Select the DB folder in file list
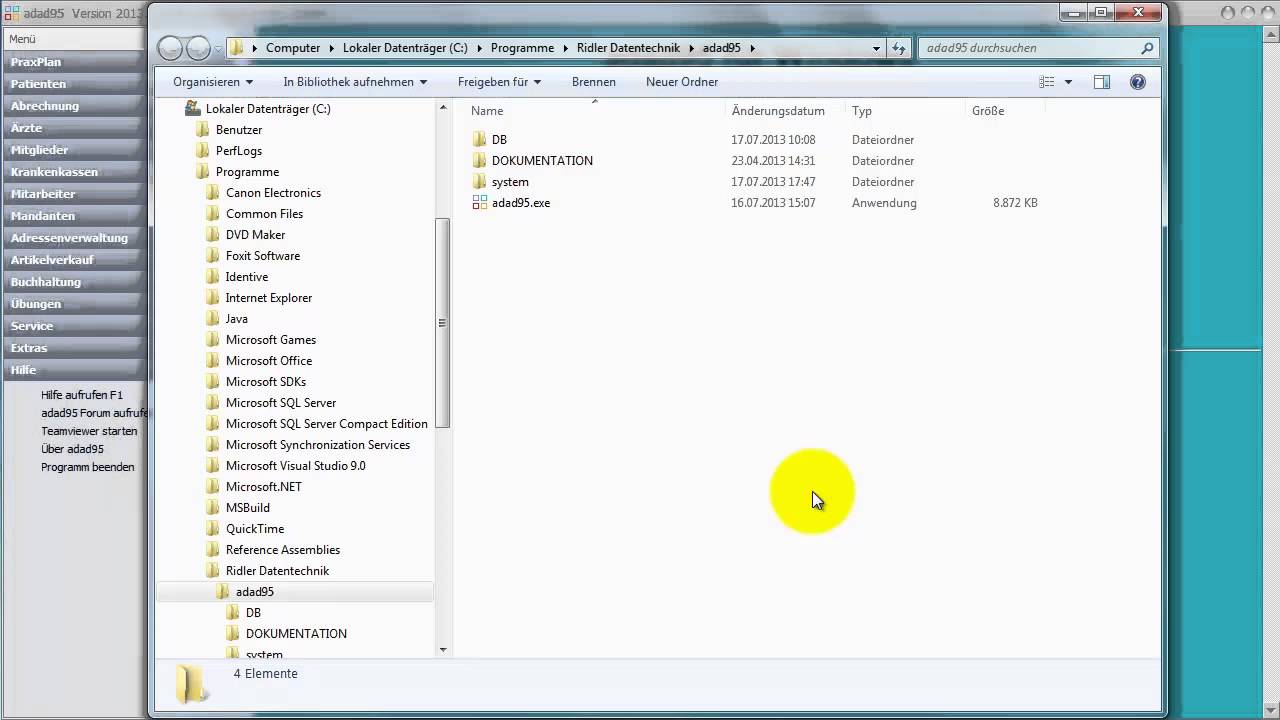 click(x=499, y=140)
